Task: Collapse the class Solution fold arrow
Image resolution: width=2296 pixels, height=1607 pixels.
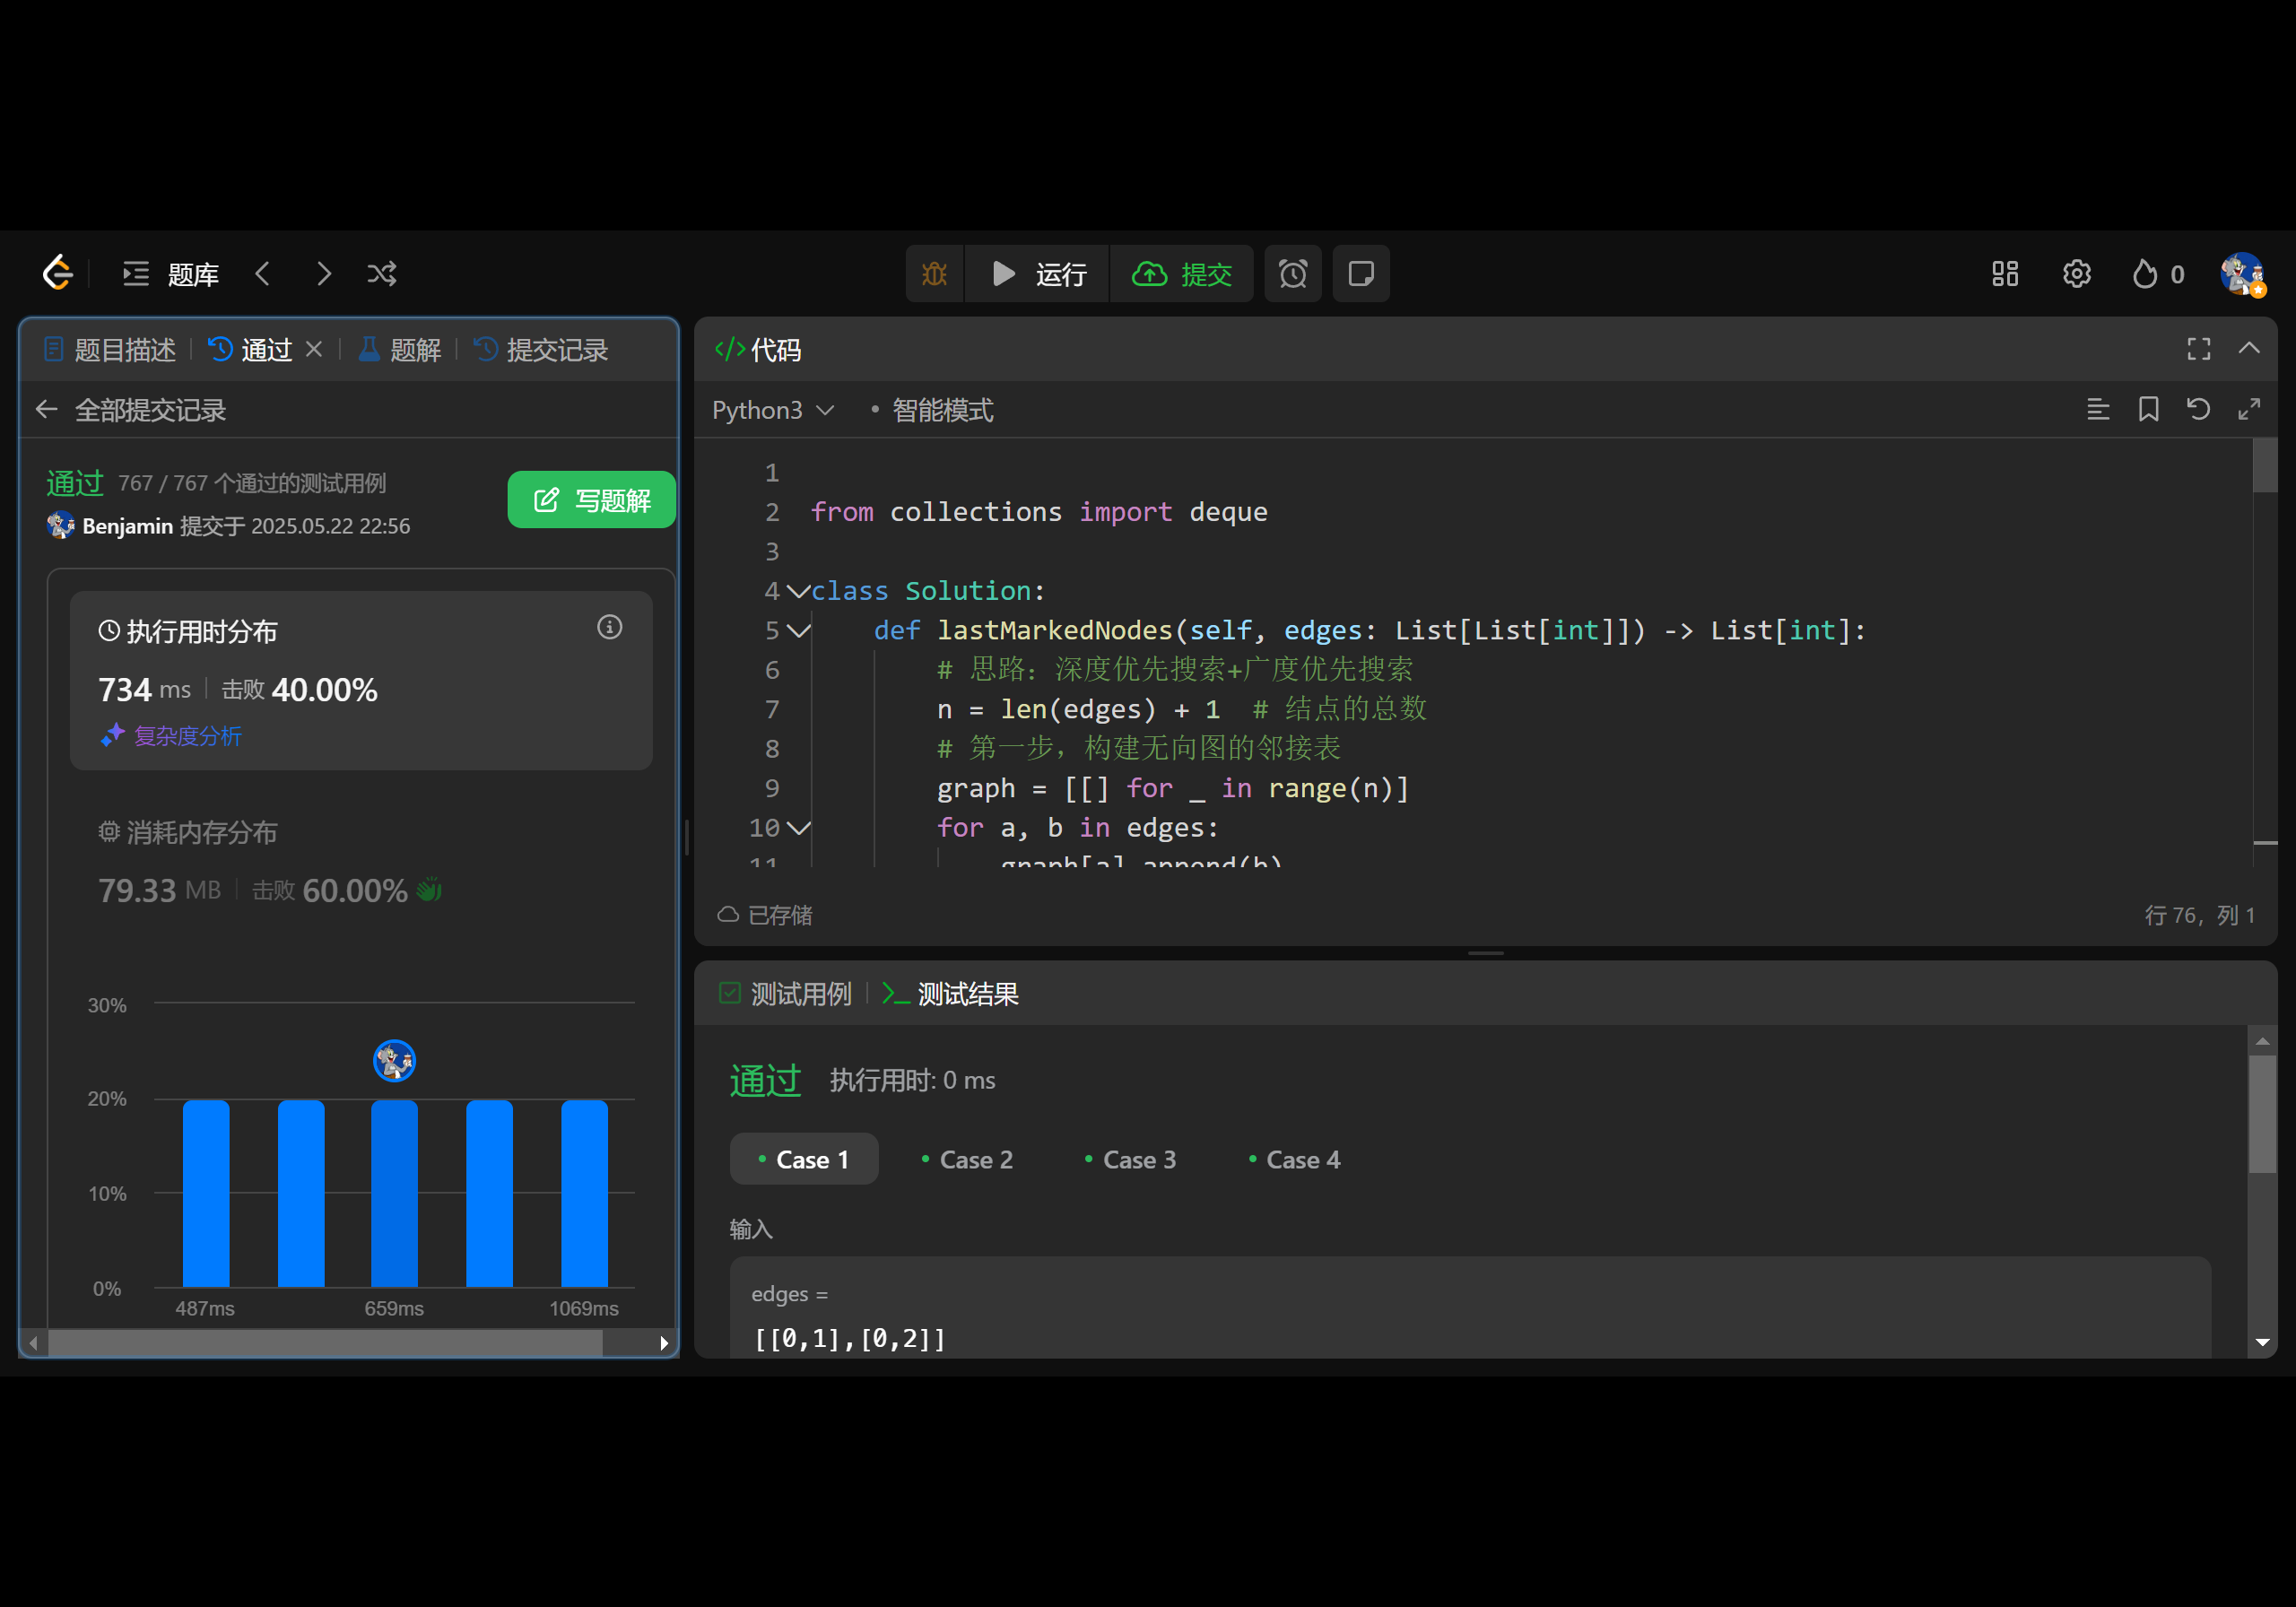Action: 798,591
